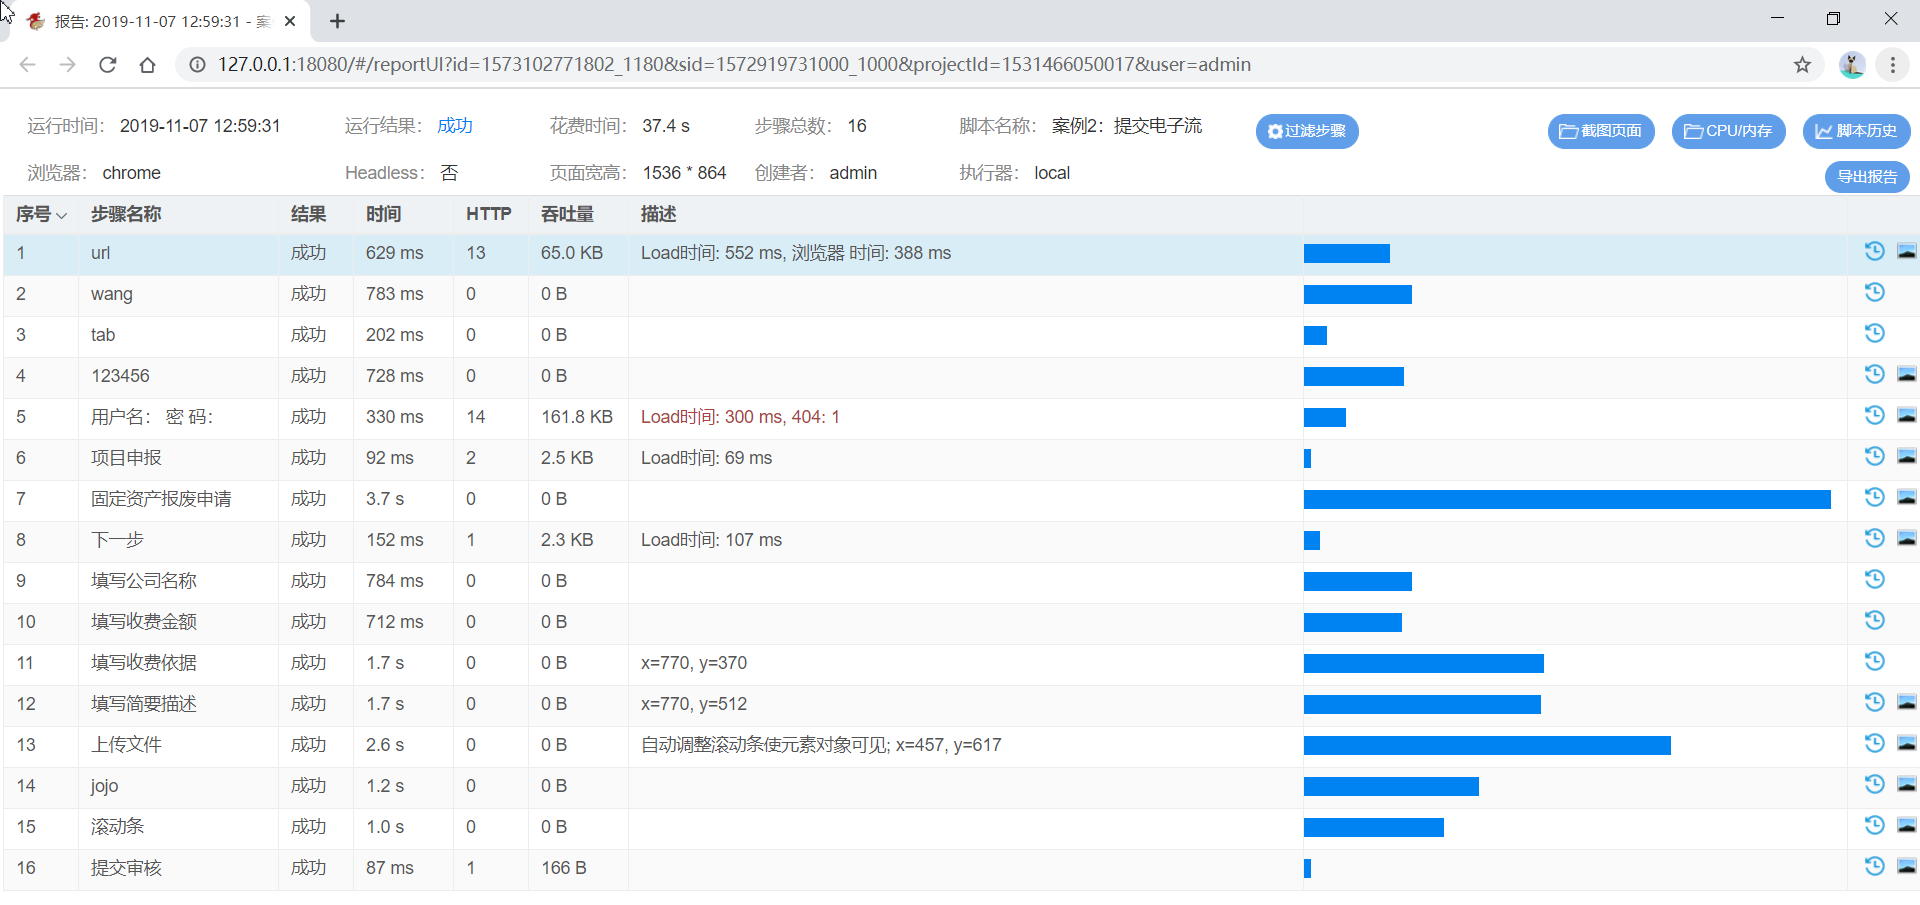Bookmark this page with the star icon

pos(1802,65)
